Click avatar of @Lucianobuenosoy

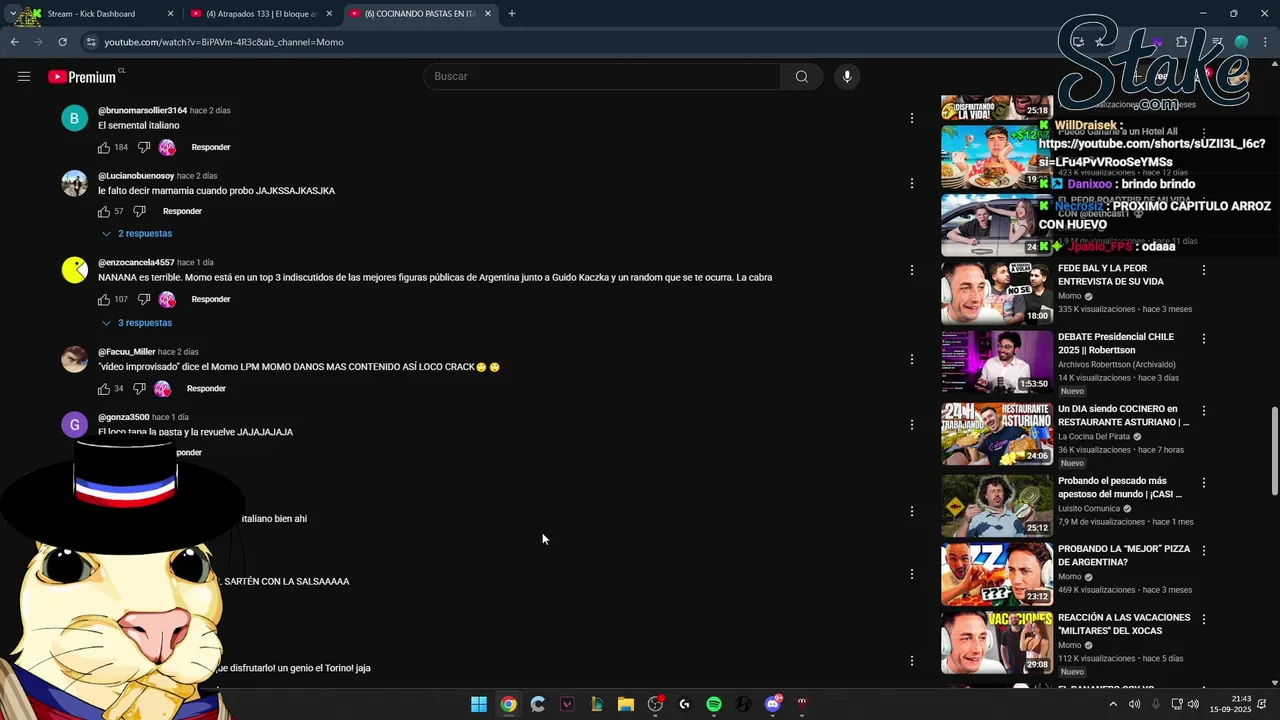pos(75,183)
